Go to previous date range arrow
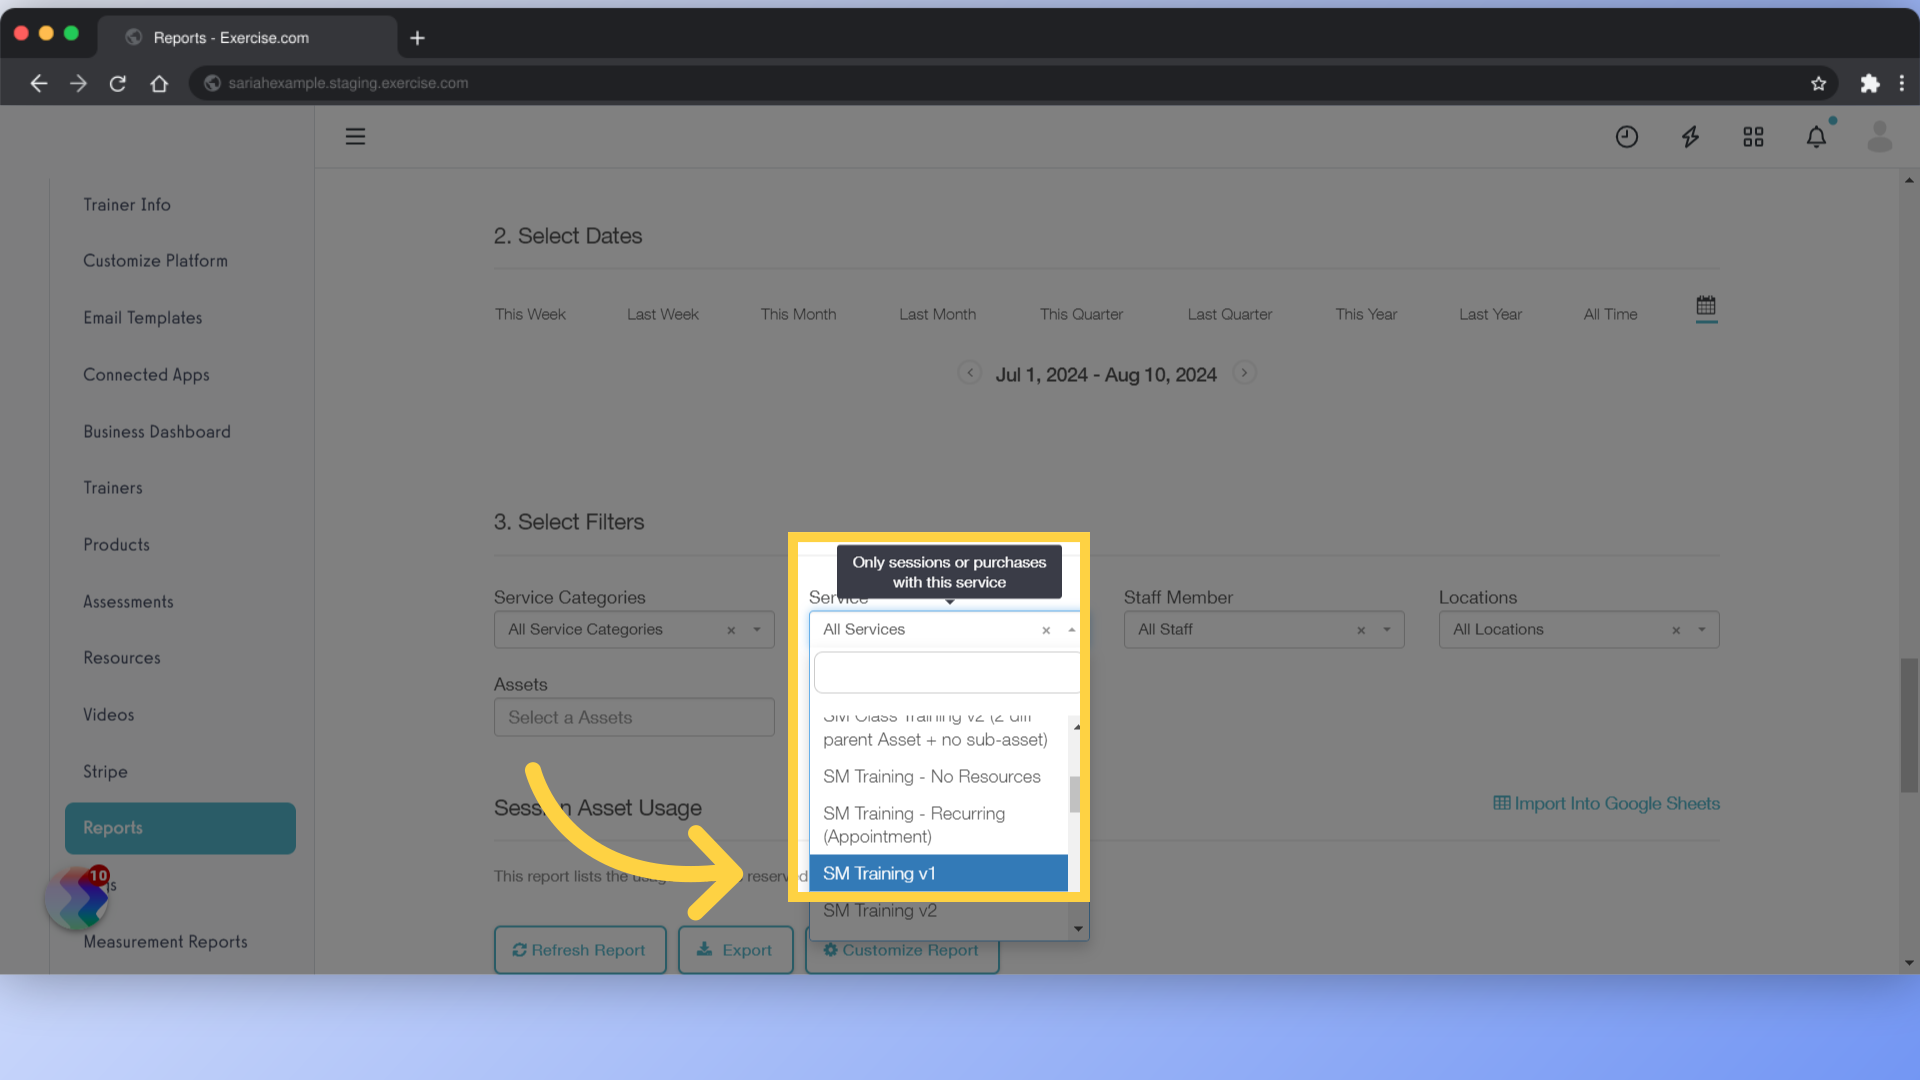The width and height of the screenshot is (1920, 1080). (x=969, y=373)
